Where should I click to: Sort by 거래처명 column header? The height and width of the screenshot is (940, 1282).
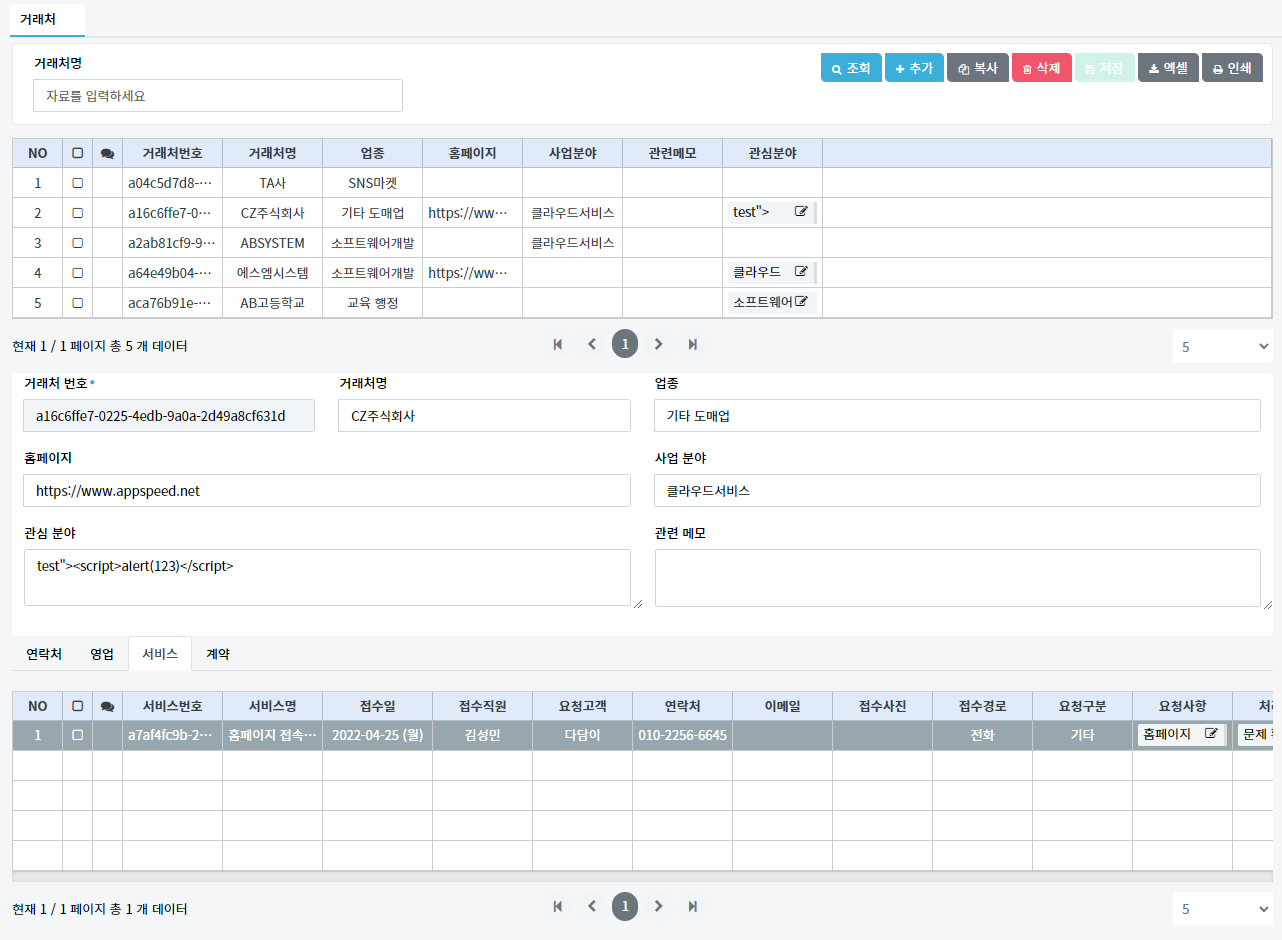272,153
